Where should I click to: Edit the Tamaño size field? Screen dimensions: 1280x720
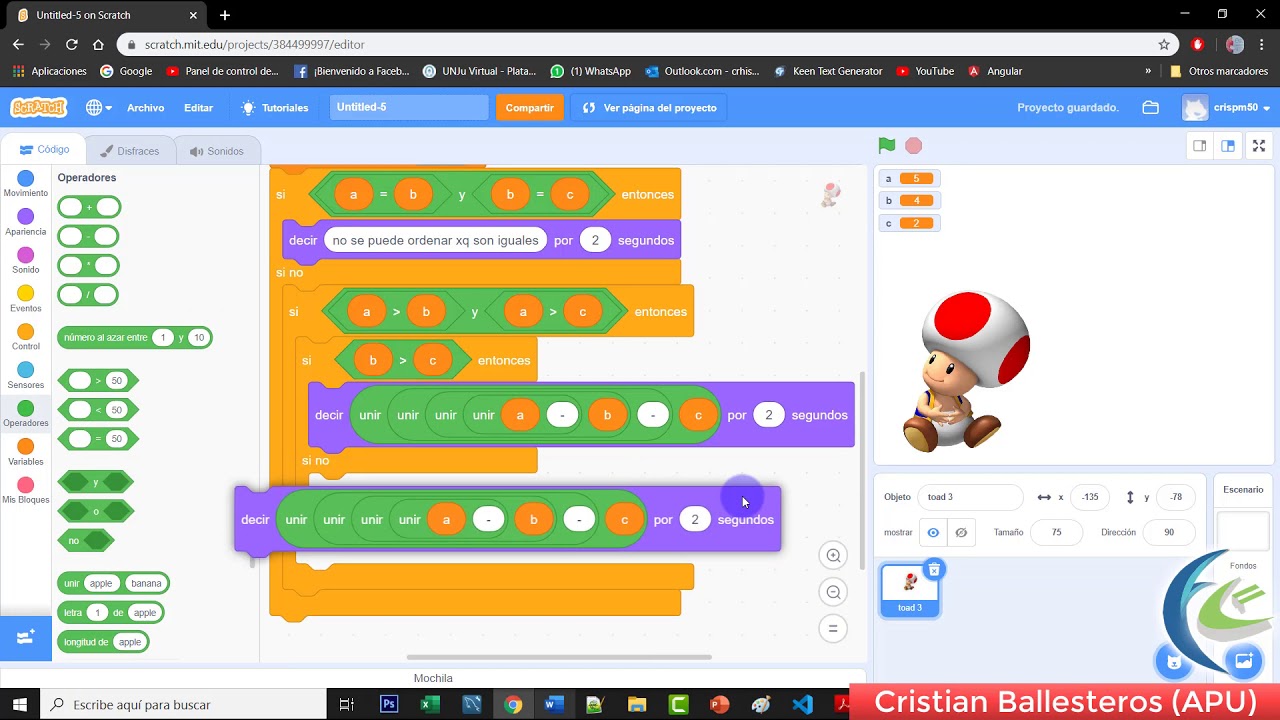click(x=1056, y=532)
